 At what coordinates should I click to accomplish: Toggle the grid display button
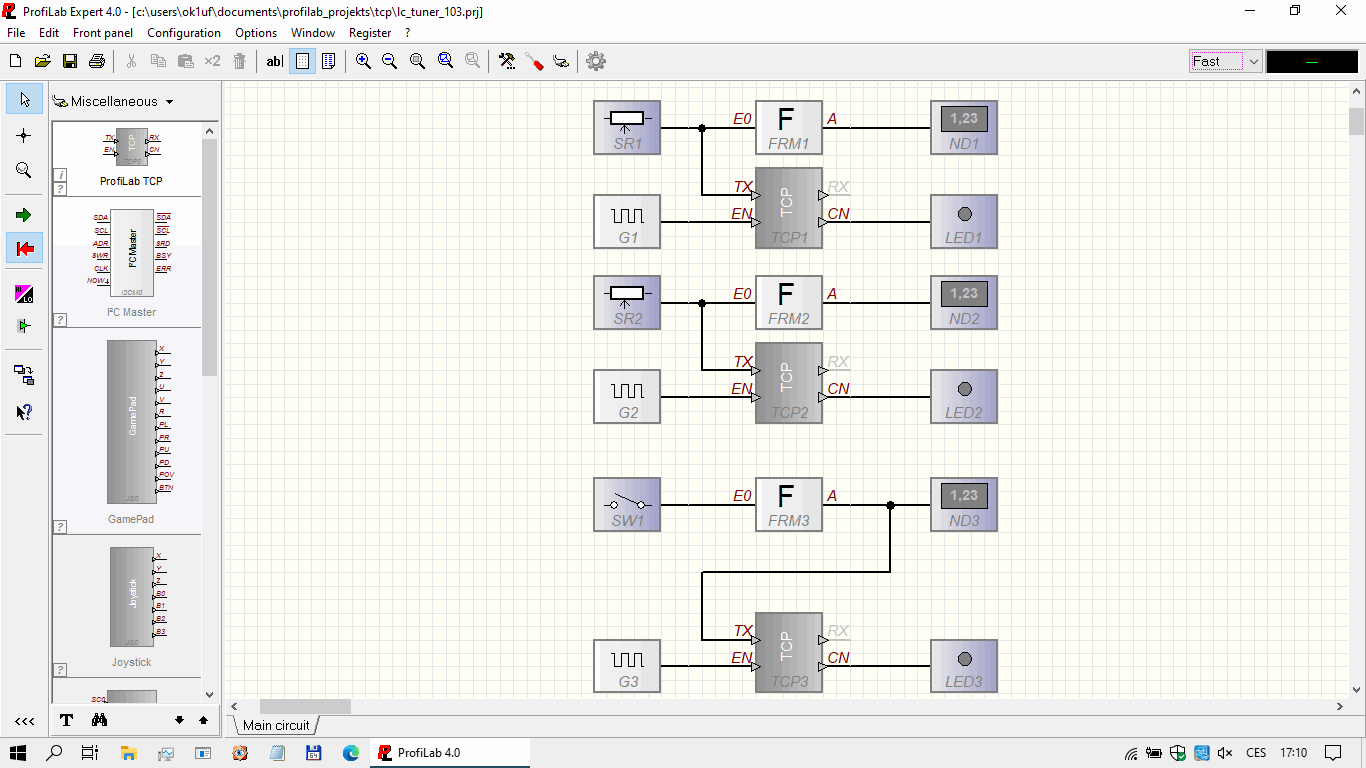pos(302,61)
